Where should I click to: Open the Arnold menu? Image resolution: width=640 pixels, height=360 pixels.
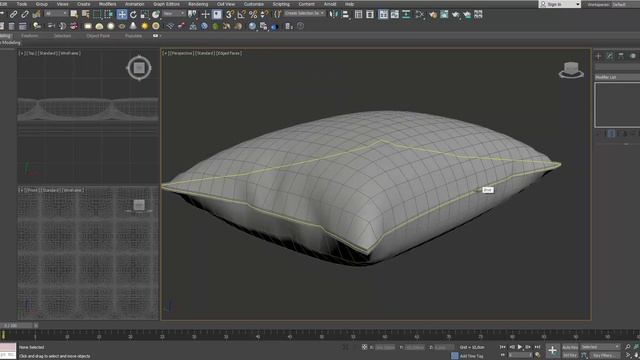330,4
